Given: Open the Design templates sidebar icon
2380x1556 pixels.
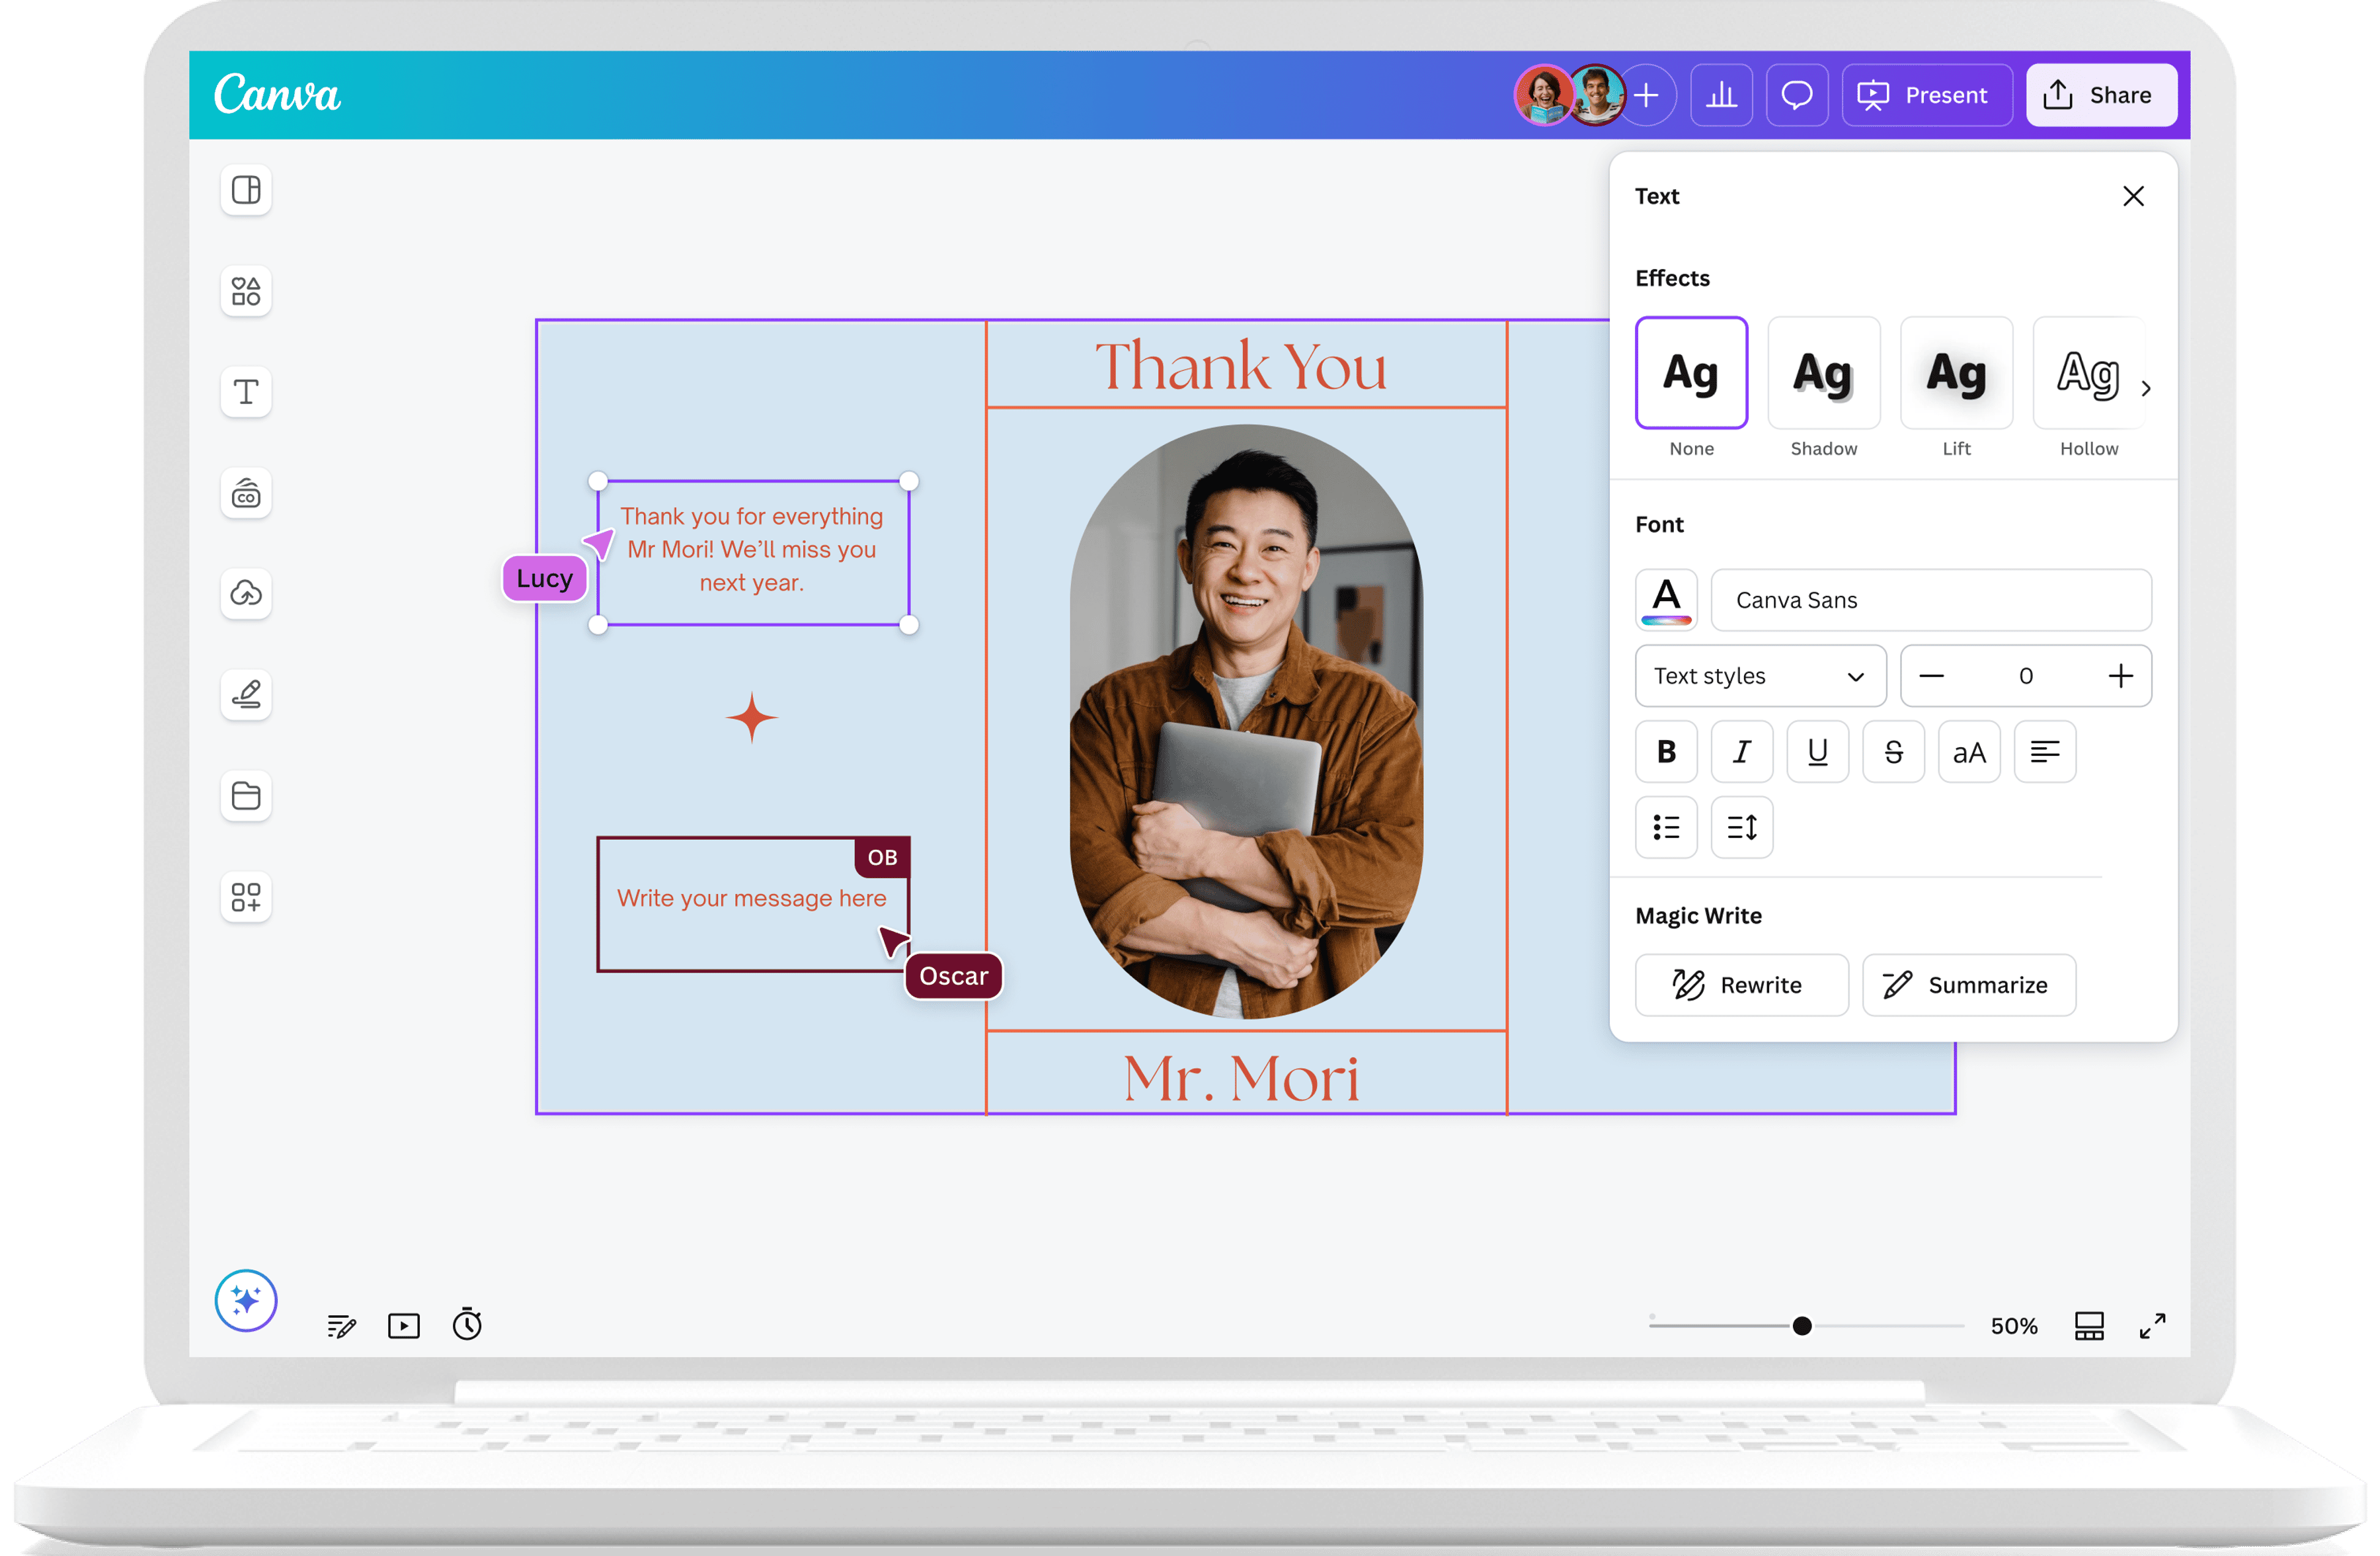Looking at the screenshot, I should [x=246, y=190].
